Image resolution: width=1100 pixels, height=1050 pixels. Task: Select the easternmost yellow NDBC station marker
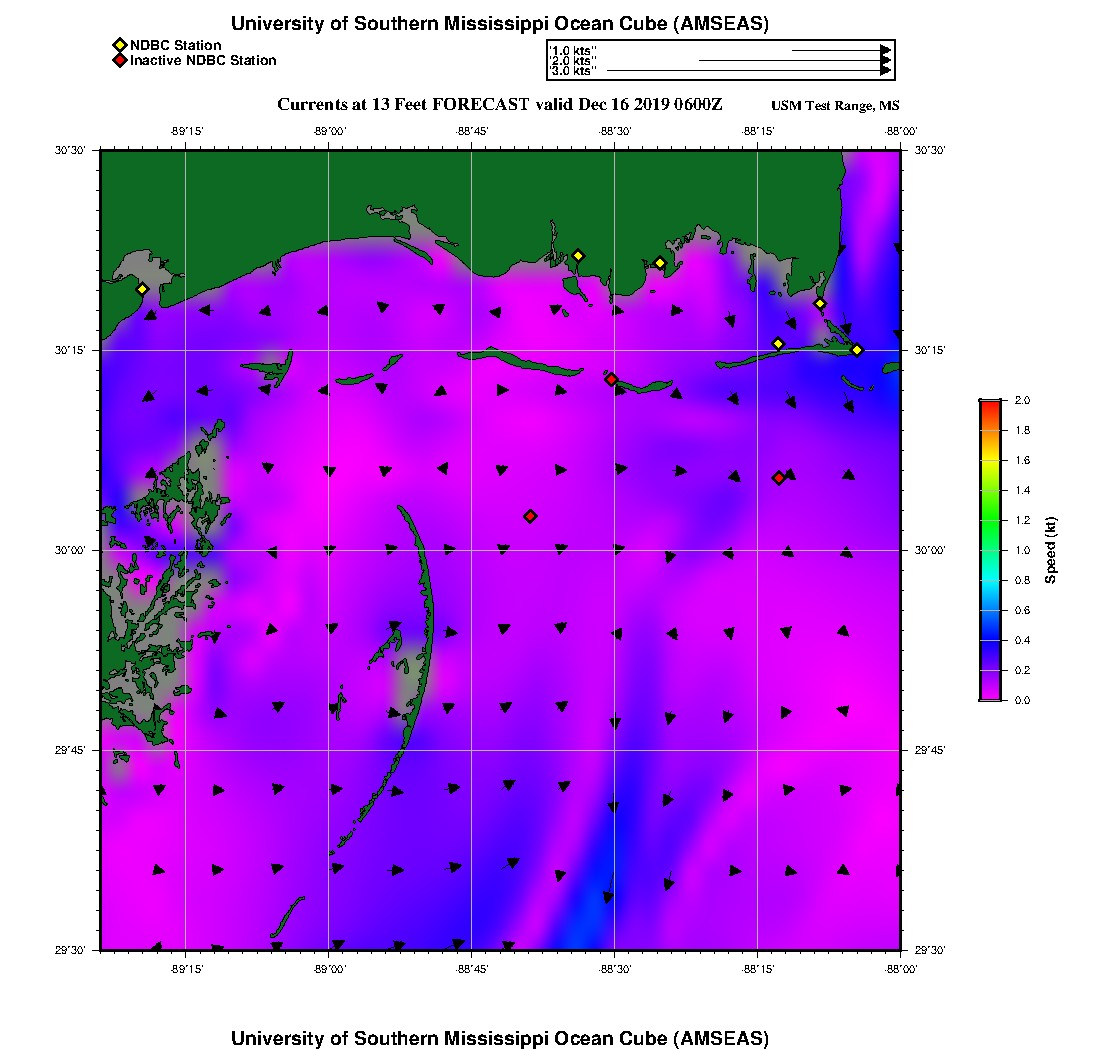click(857, 349)
